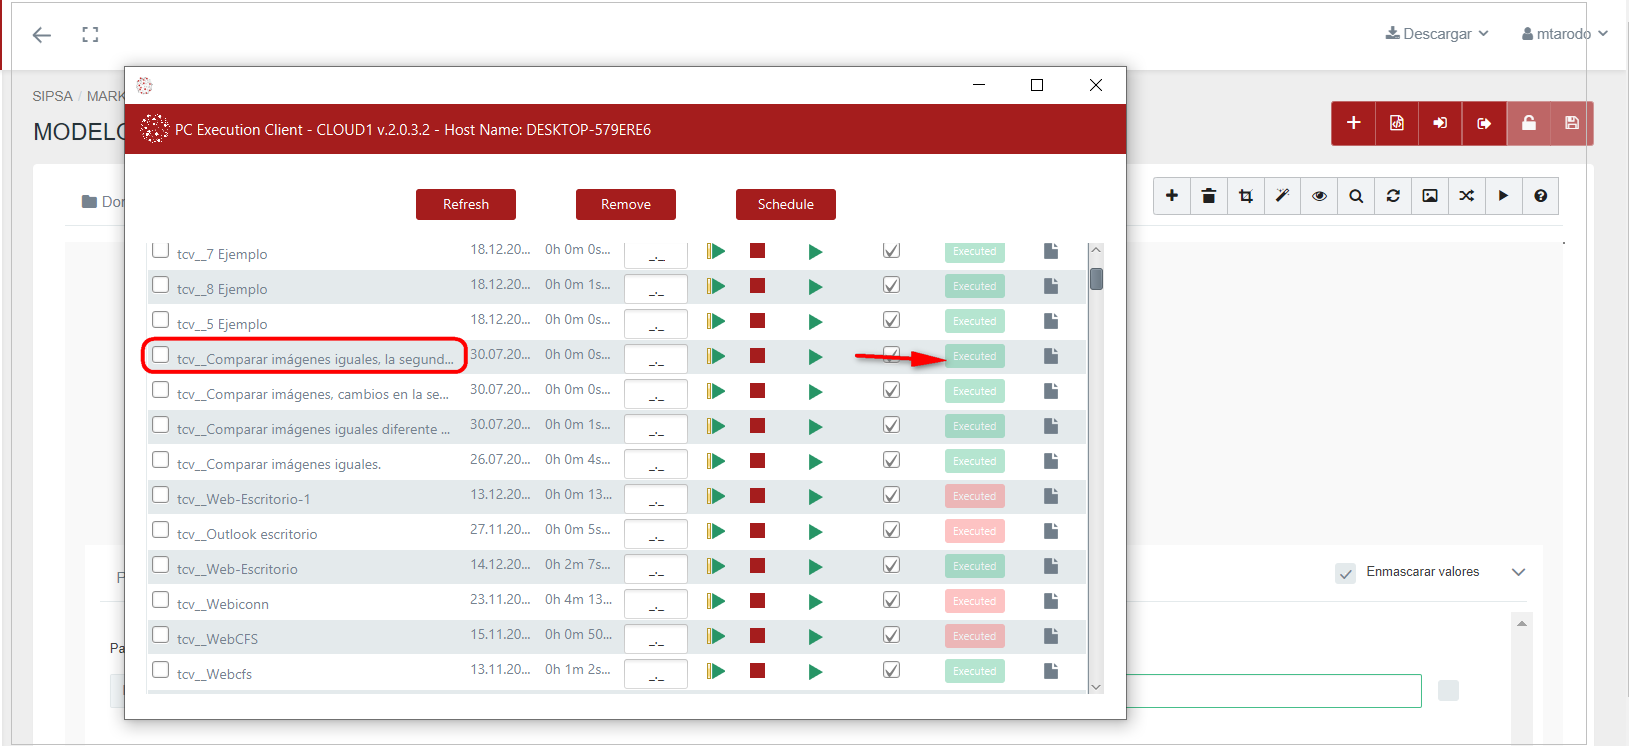Open the Descargar dropdown menu
Viewport: 1629px width, 746px height.
[1437, 34]
